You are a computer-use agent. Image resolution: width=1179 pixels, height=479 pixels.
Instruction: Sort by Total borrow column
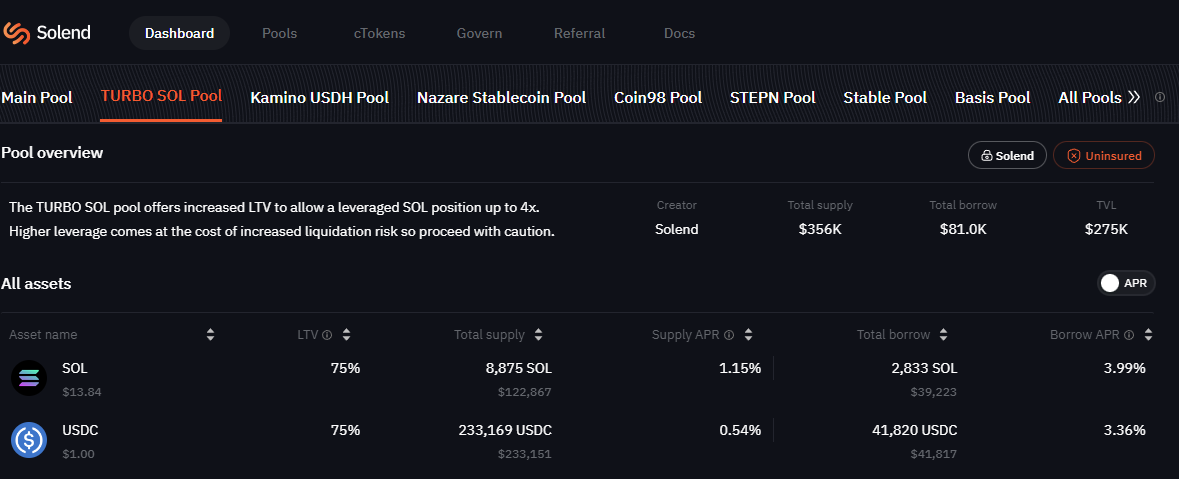pyautogui.click(x=944, y=335)
